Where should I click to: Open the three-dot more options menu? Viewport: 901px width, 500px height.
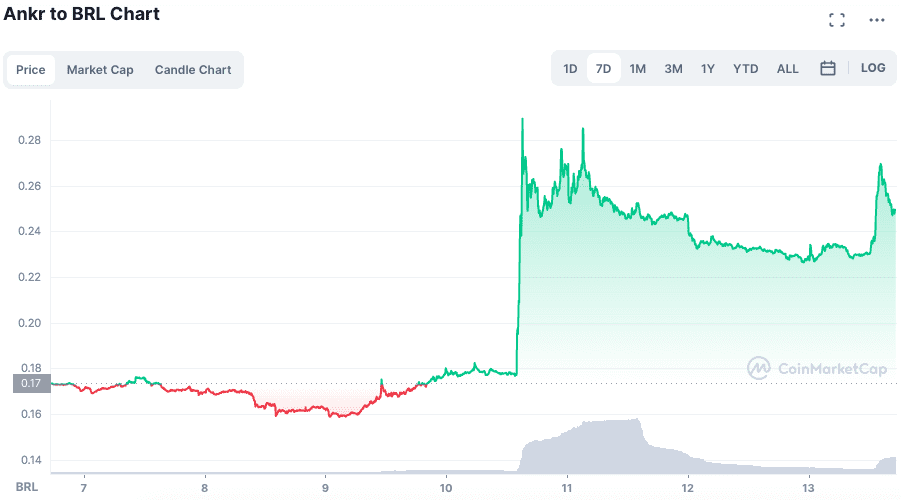coord(877,20)
